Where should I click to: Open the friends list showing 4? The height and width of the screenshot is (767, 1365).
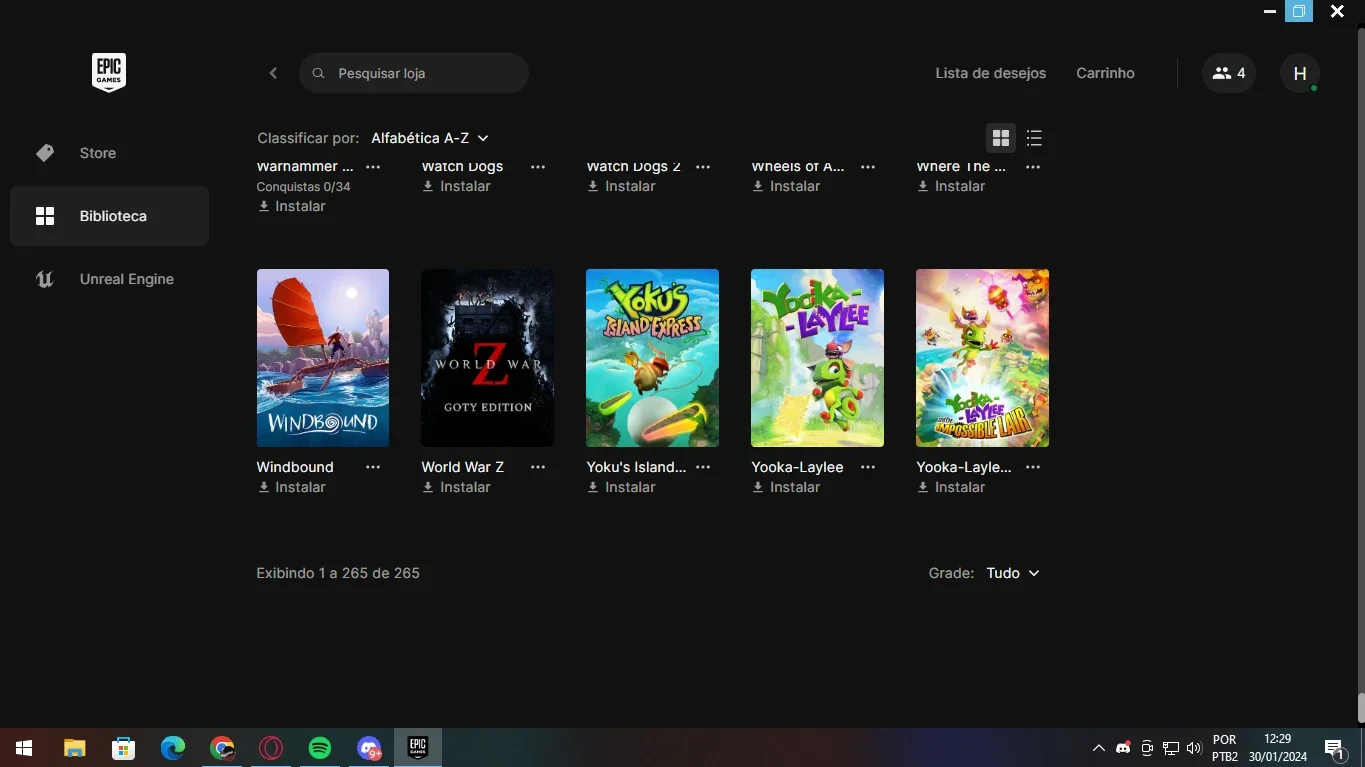tap(1228, 73)
